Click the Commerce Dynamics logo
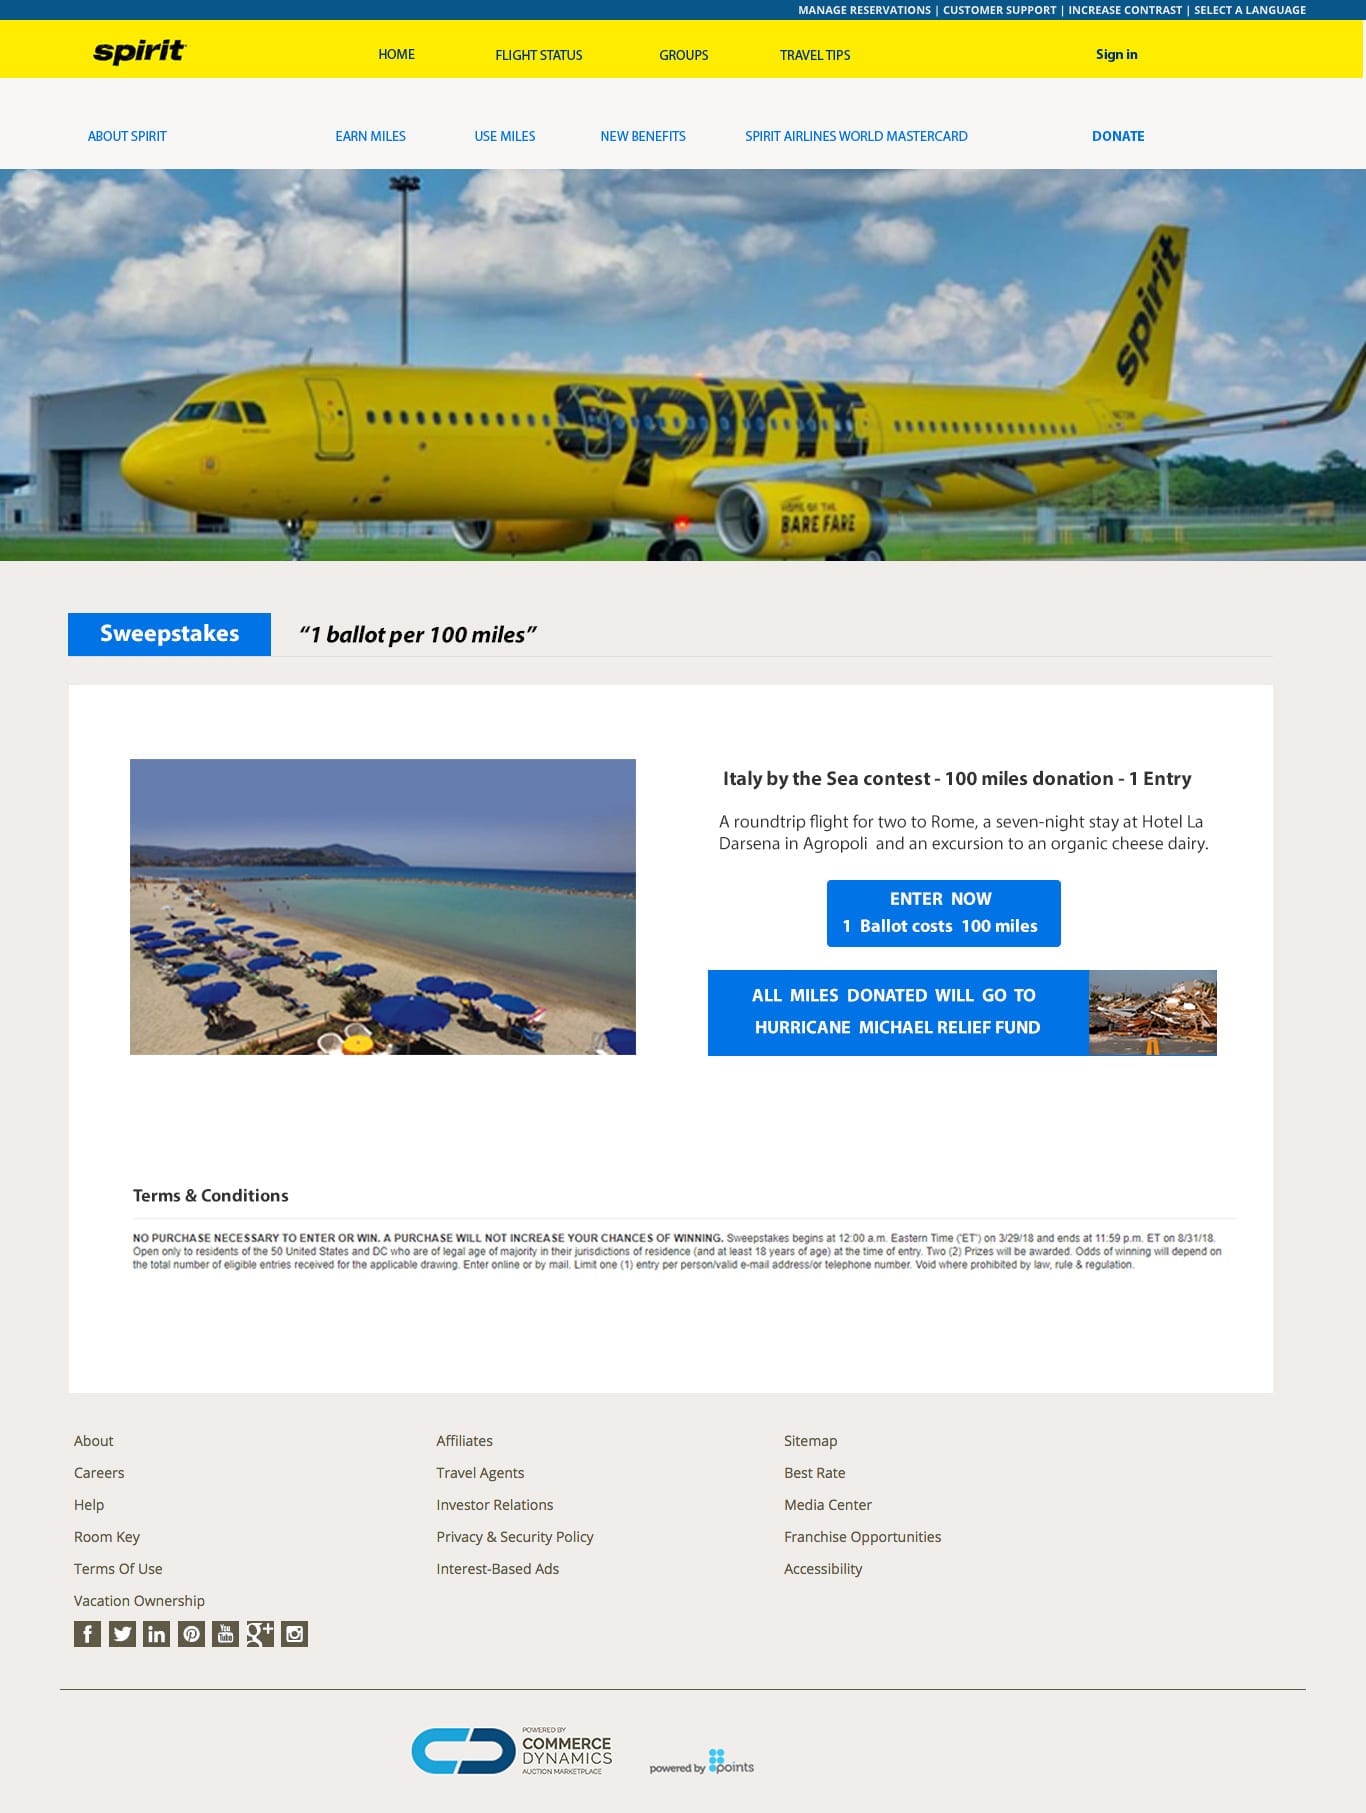Image resolution: width=1366 pixels, height=1813 pixels. point(512,1751)
